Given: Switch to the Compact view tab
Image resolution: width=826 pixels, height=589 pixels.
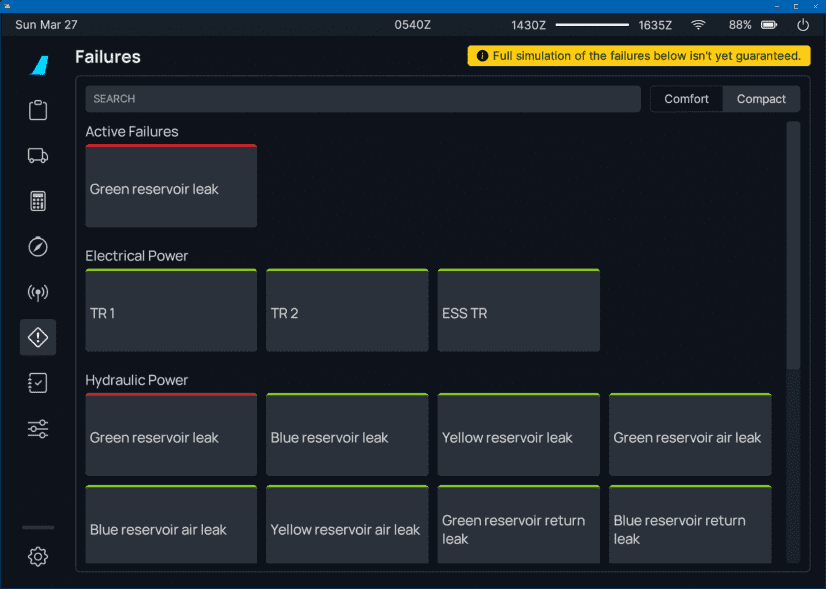Looking at the screenshot, I should pyautogui.click(x=761, y=99).
